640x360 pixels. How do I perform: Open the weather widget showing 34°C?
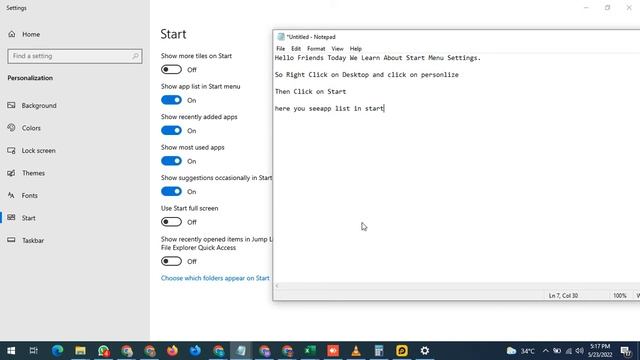(x=521, y=351)
